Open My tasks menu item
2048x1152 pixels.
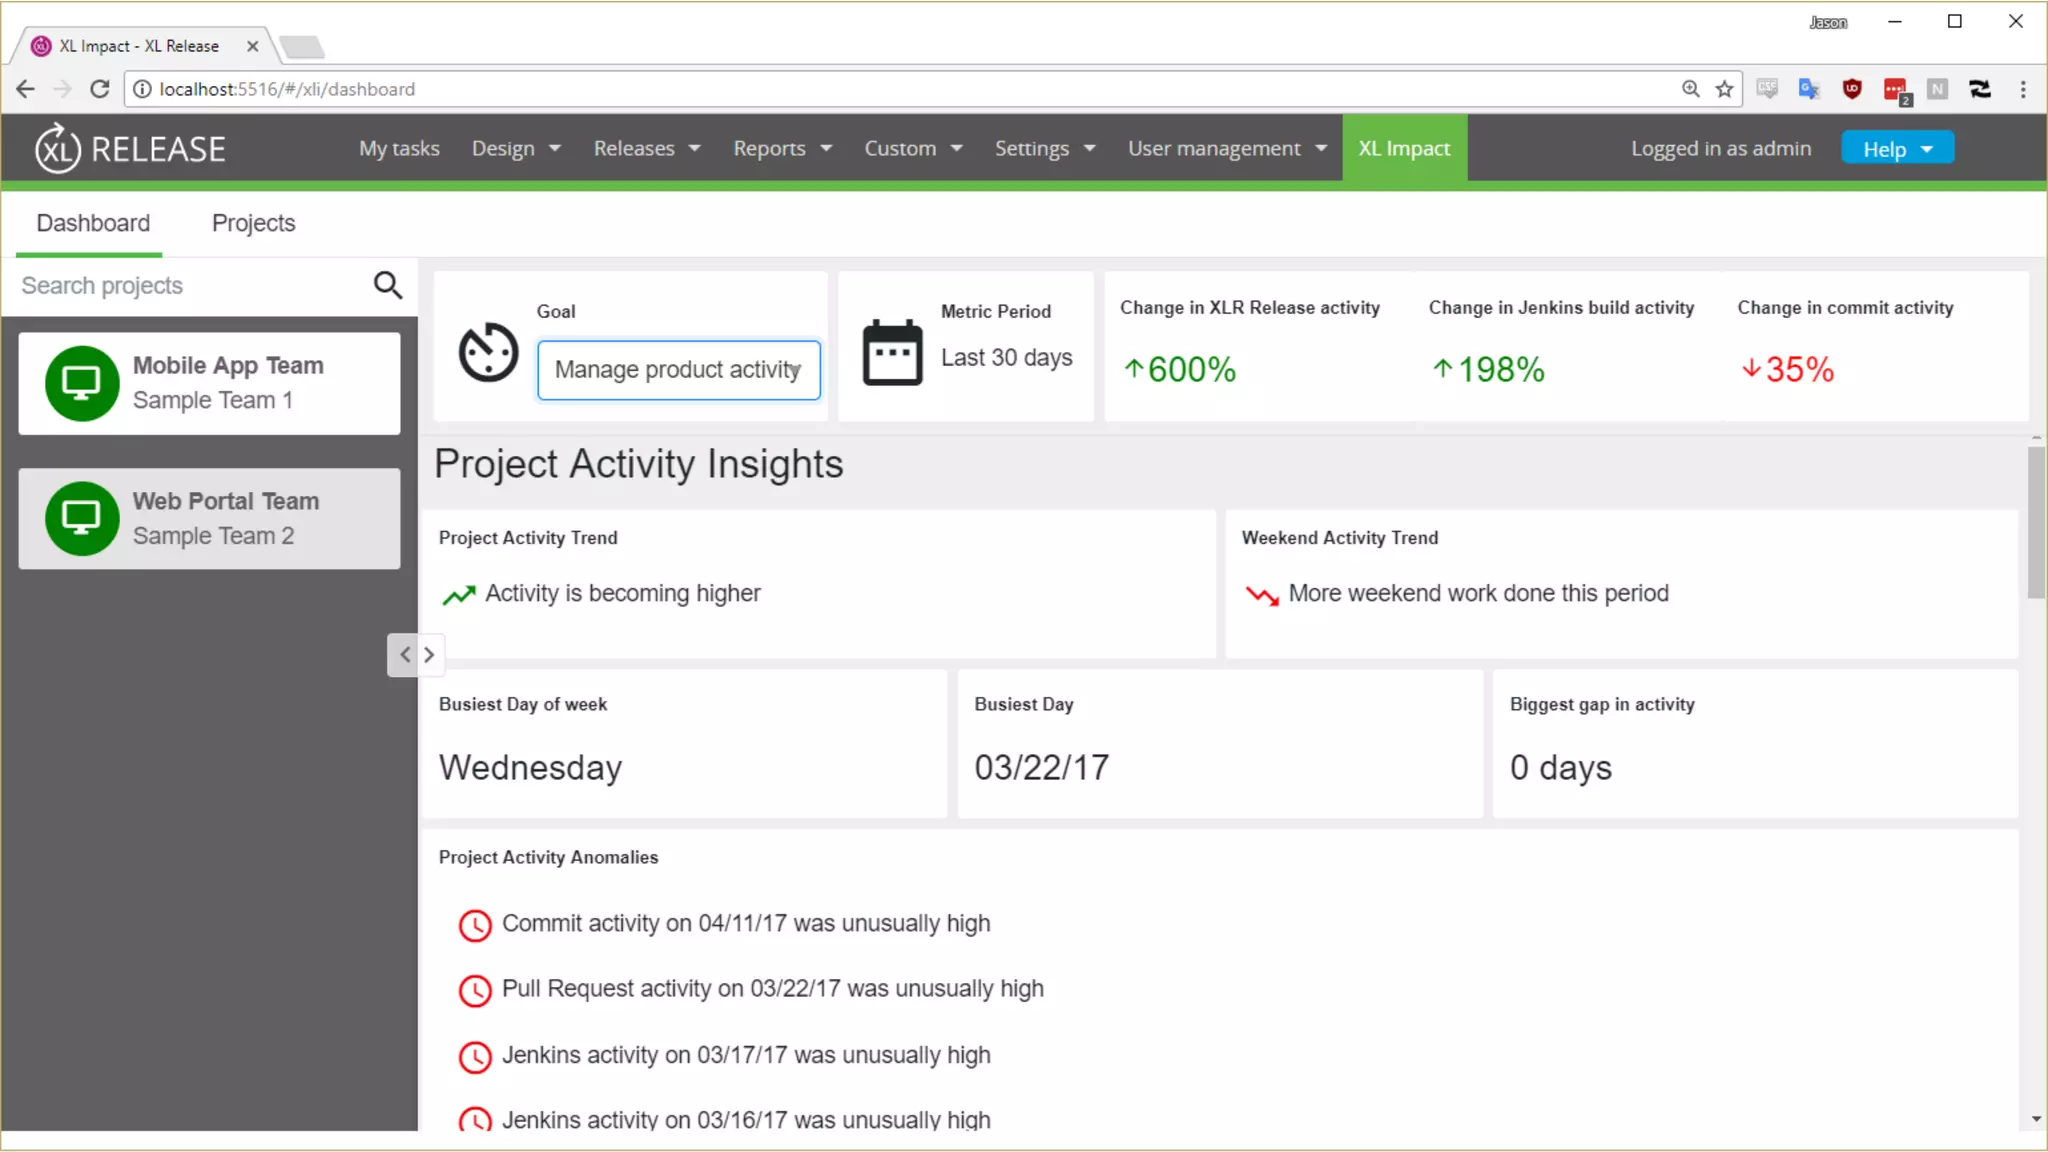pyautogui.click(x=399, y=149)
